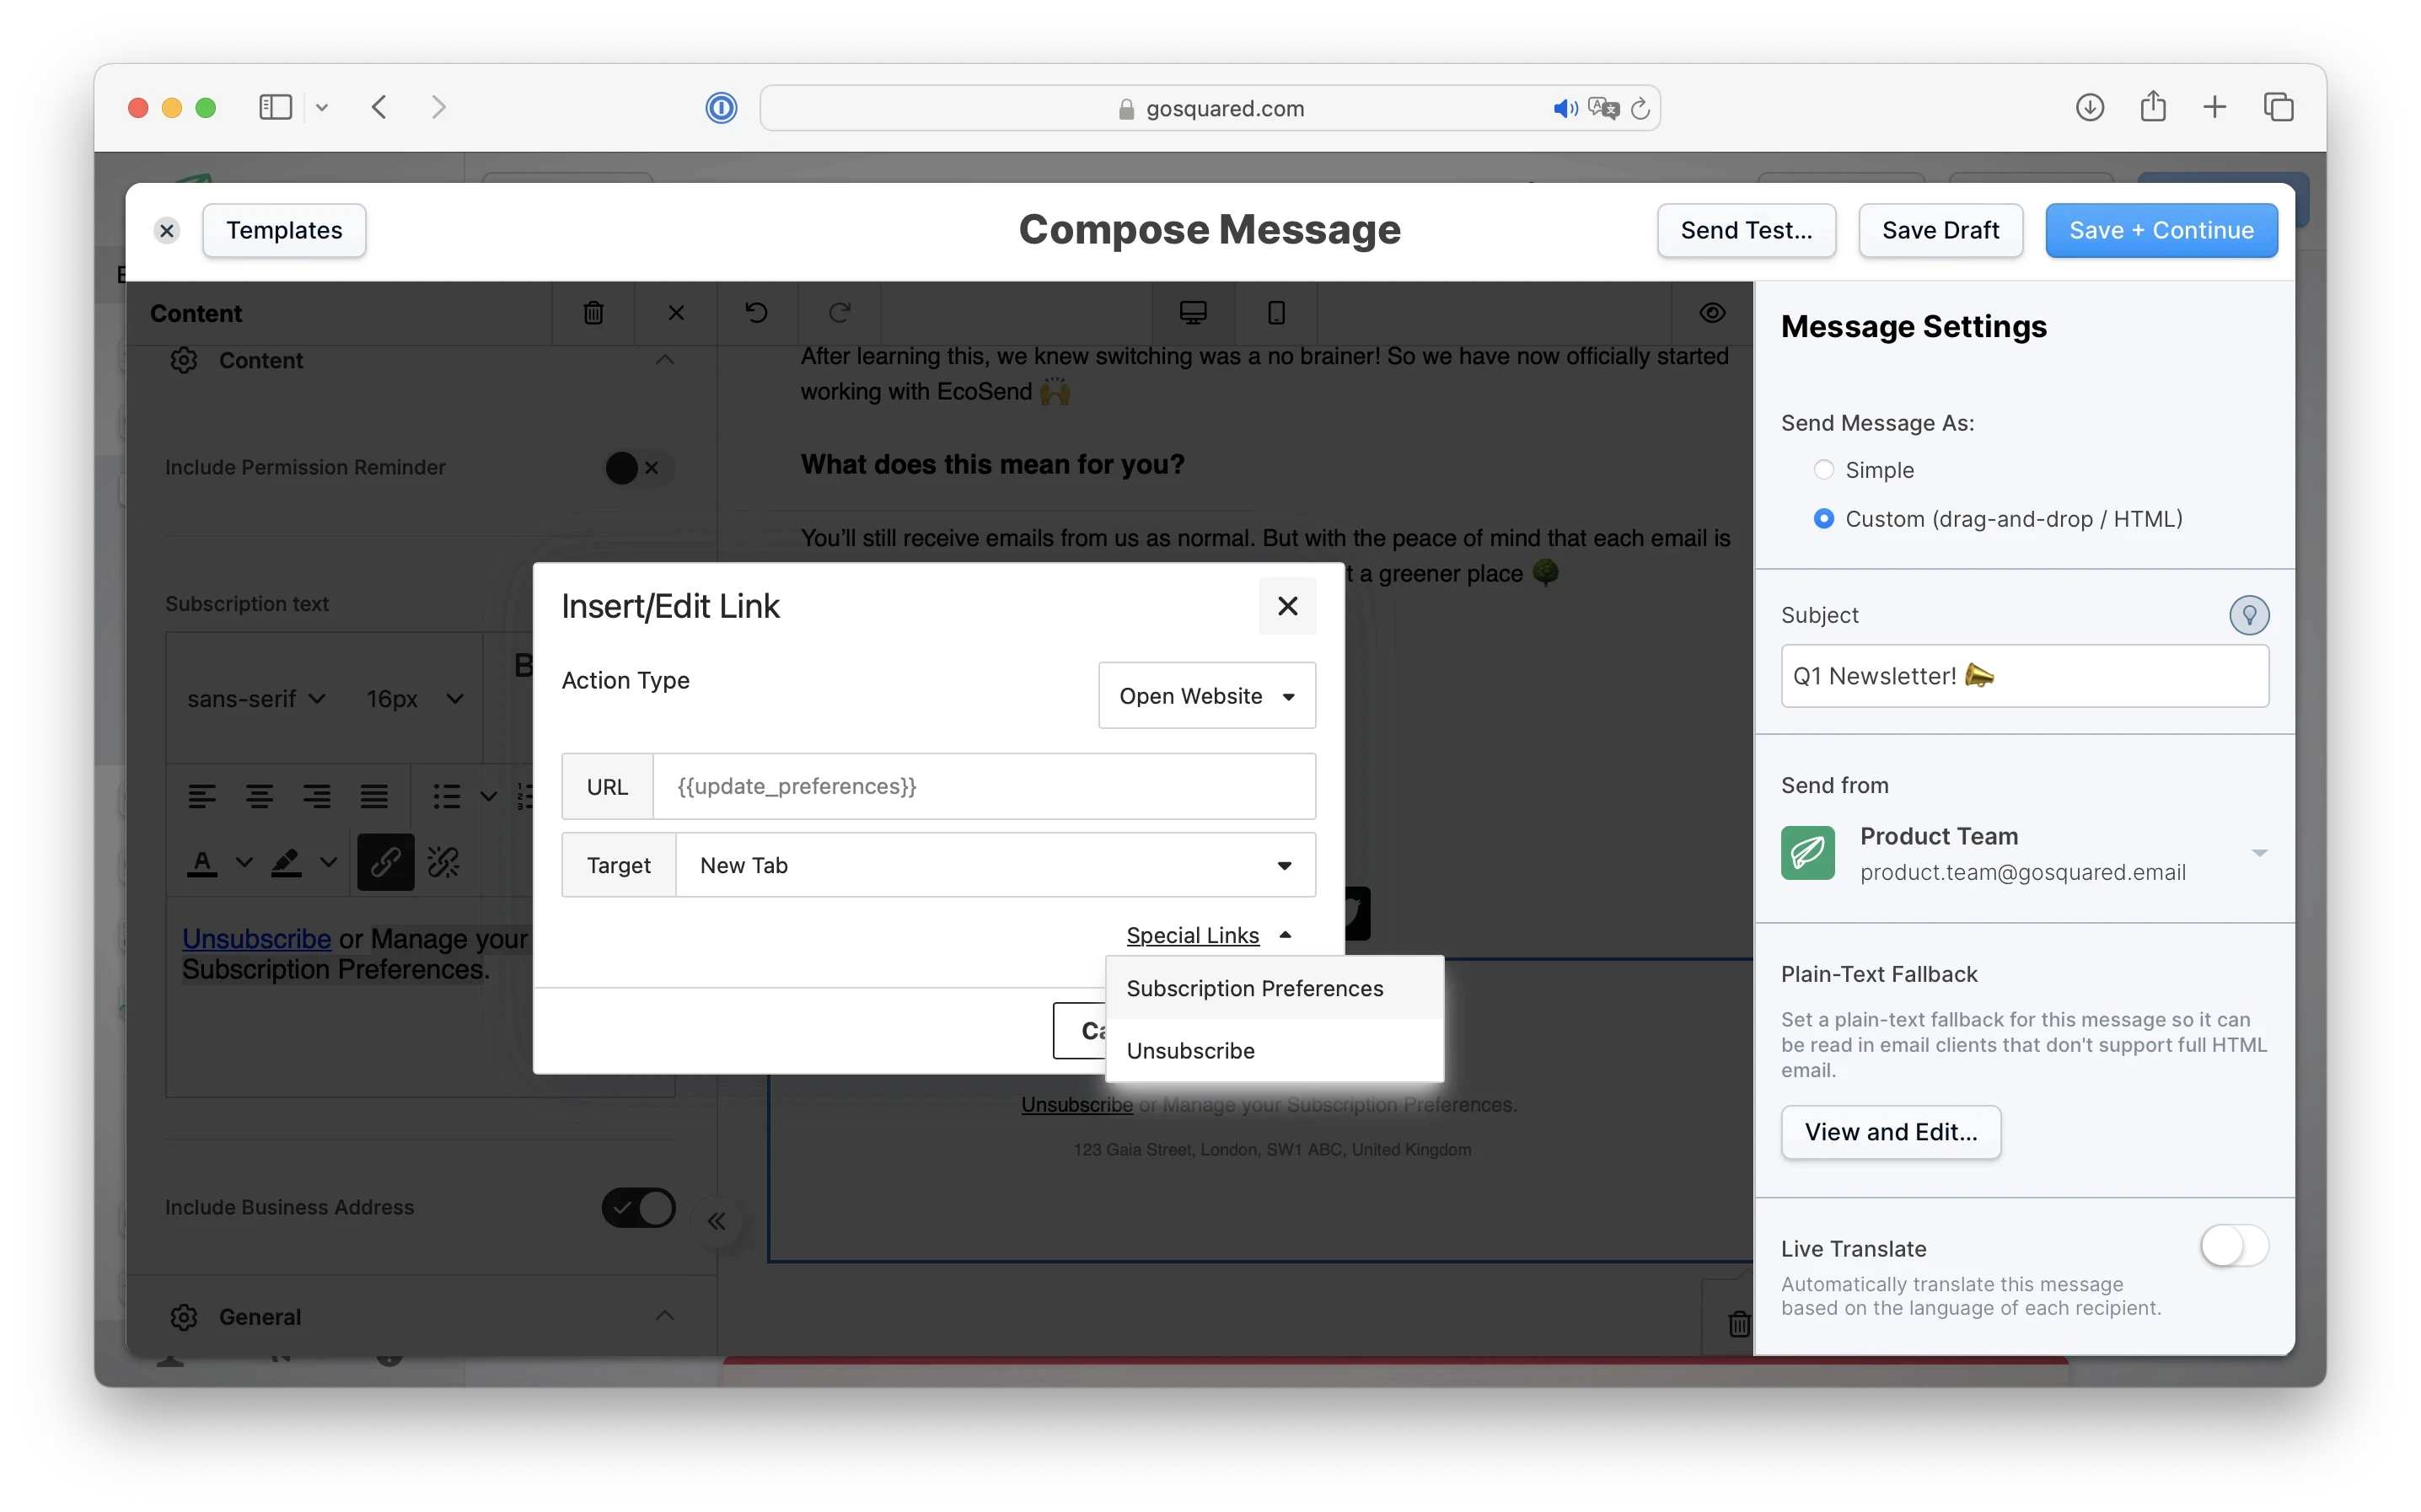This screenshot has height=1512, width=2421.
Task: Click the insert link chain icon
Action: pos(386,862)
